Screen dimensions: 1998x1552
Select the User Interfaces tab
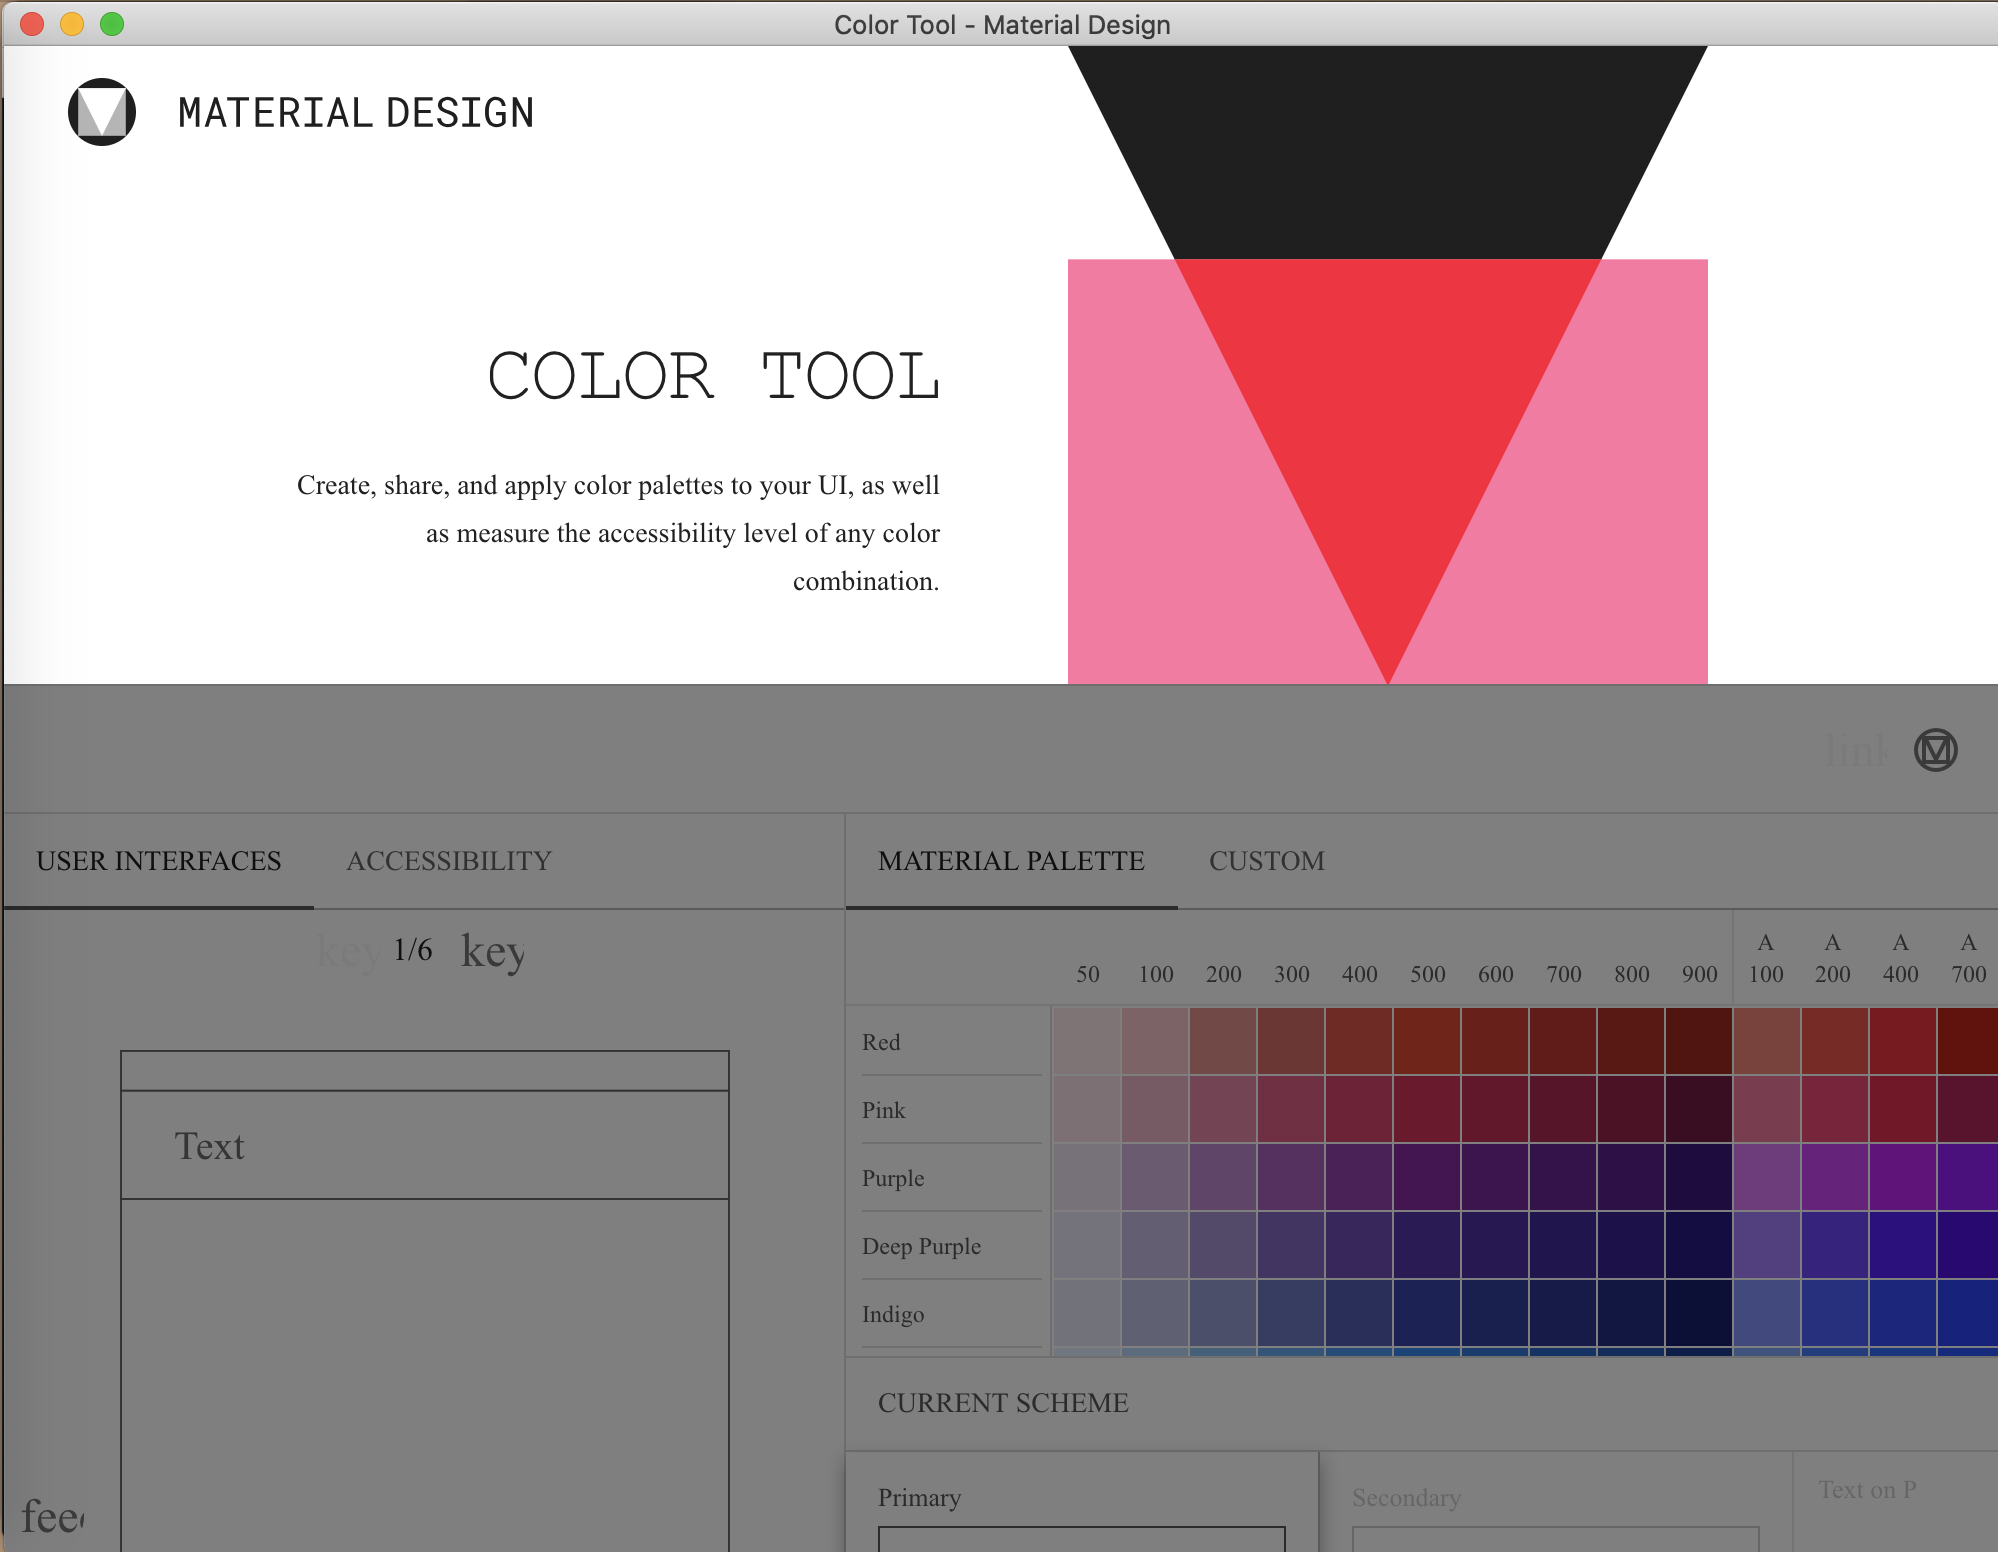pos(159,861)
